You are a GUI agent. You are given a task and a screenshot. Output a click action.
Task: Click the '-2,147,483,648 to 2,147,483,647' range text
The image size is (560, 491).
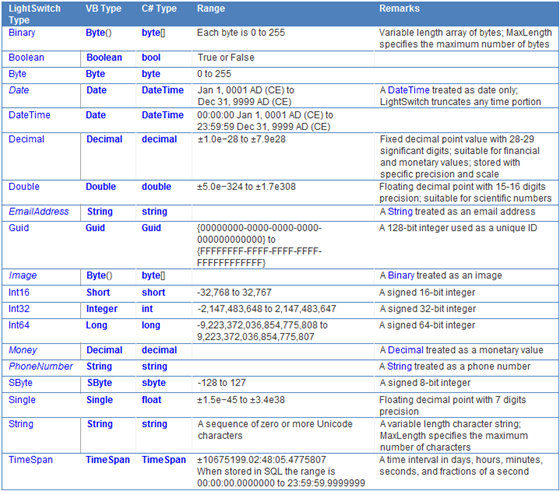(x=267, y=309)
